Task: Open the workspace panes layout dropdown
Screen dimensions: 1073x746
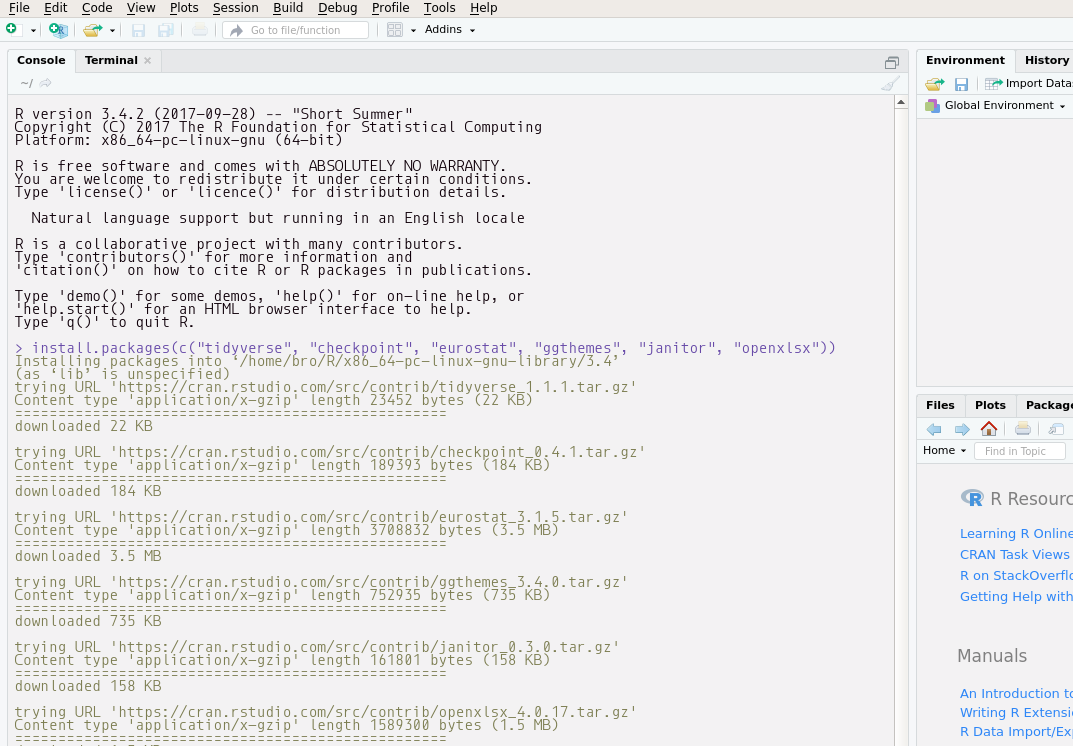Action: (400, 30)
